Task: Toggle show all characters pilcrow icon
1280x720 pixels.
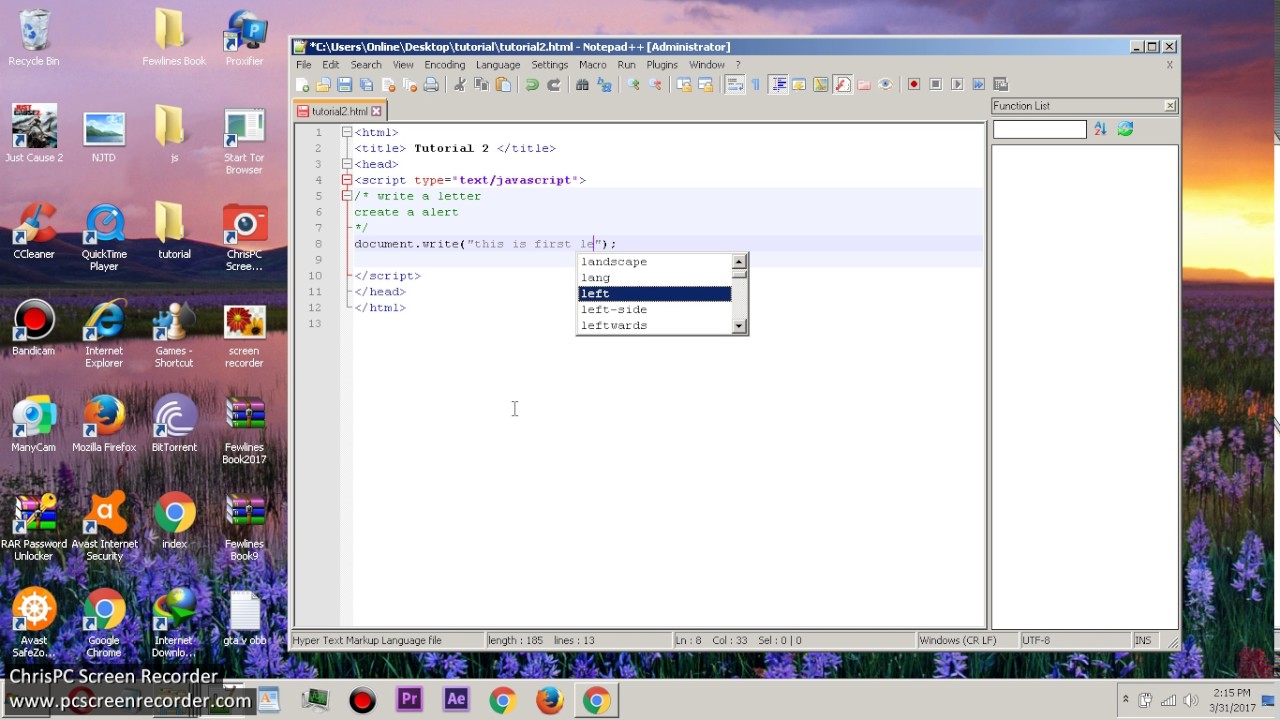Action: tap(756, 85)
